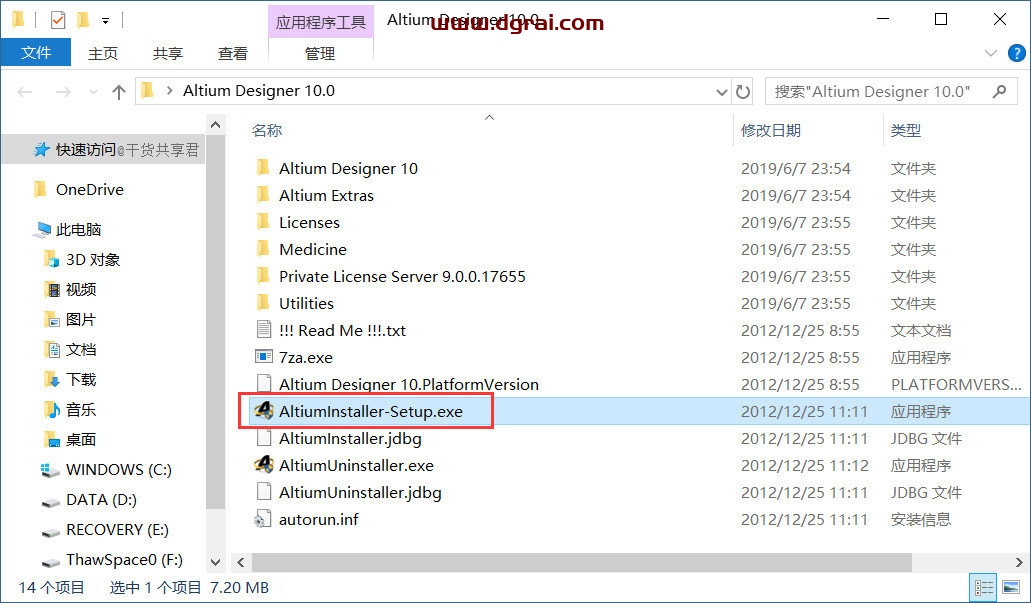This screenshot has width=1031, height=603.
Task: Click the search magnifier icon
Action: (999, 91)
